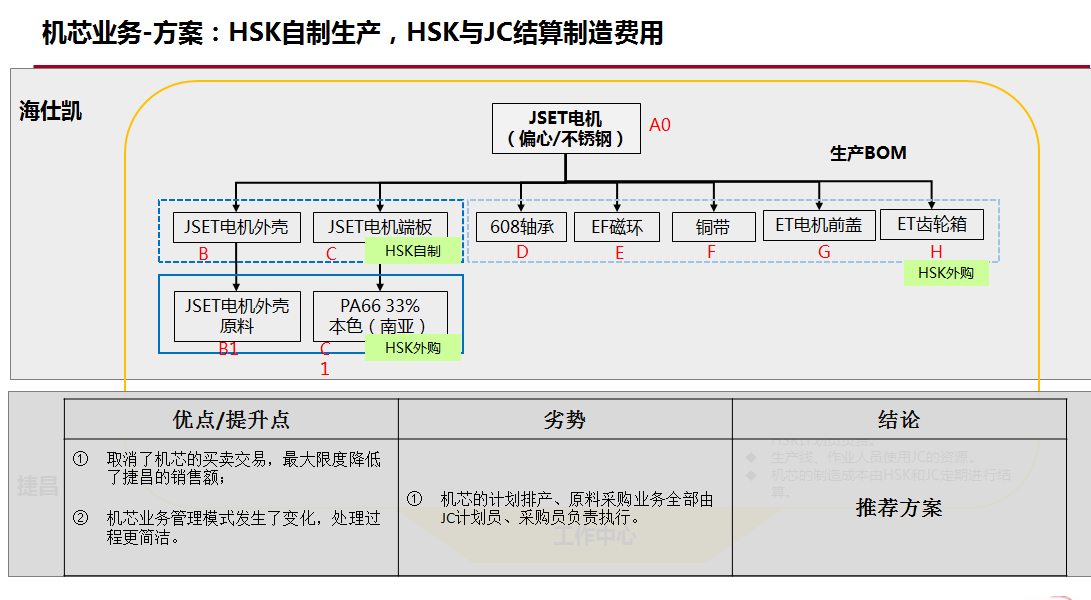Click the 结论 column header

click(897, 420)
